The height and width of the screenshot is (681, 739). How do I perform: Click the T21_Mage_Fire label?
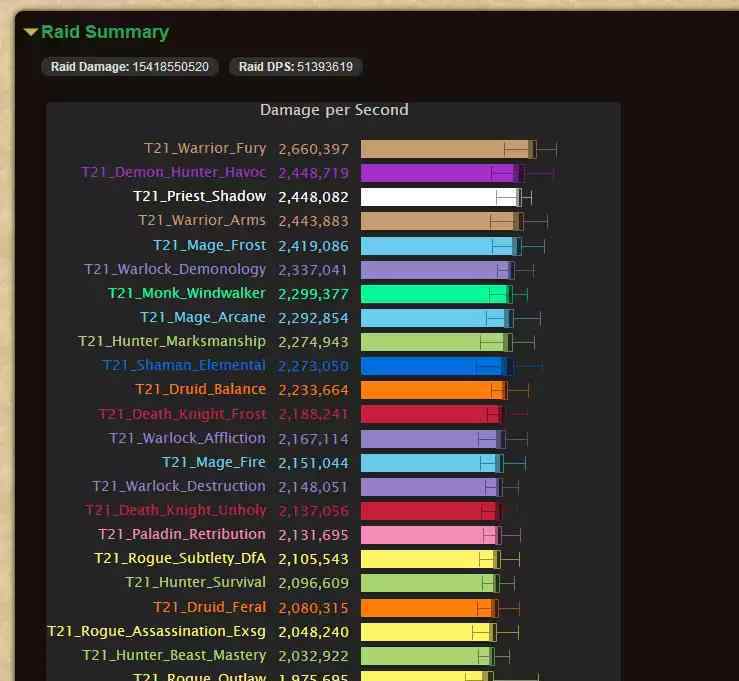(214, 463)
